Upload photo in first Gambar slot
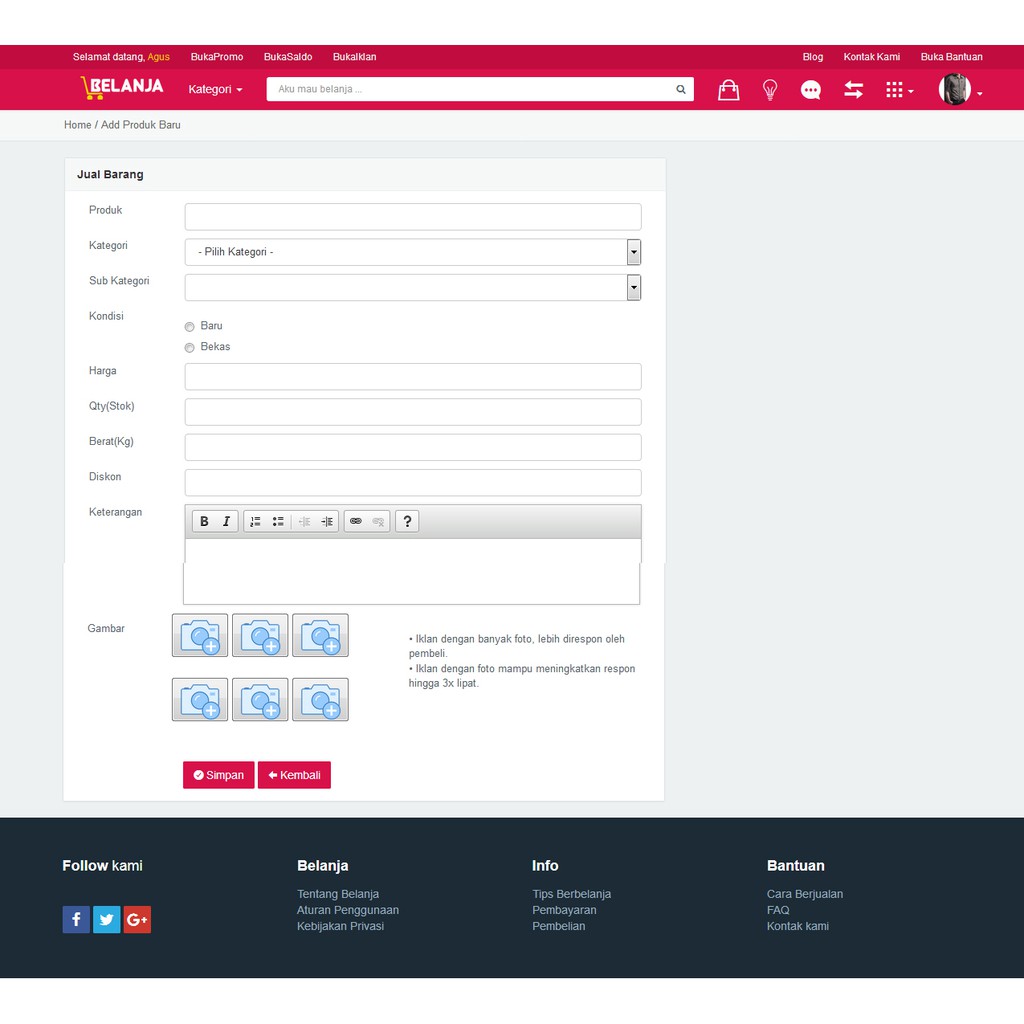Viewport: 1024px width, 1024px height. click(x=200, y=635)
